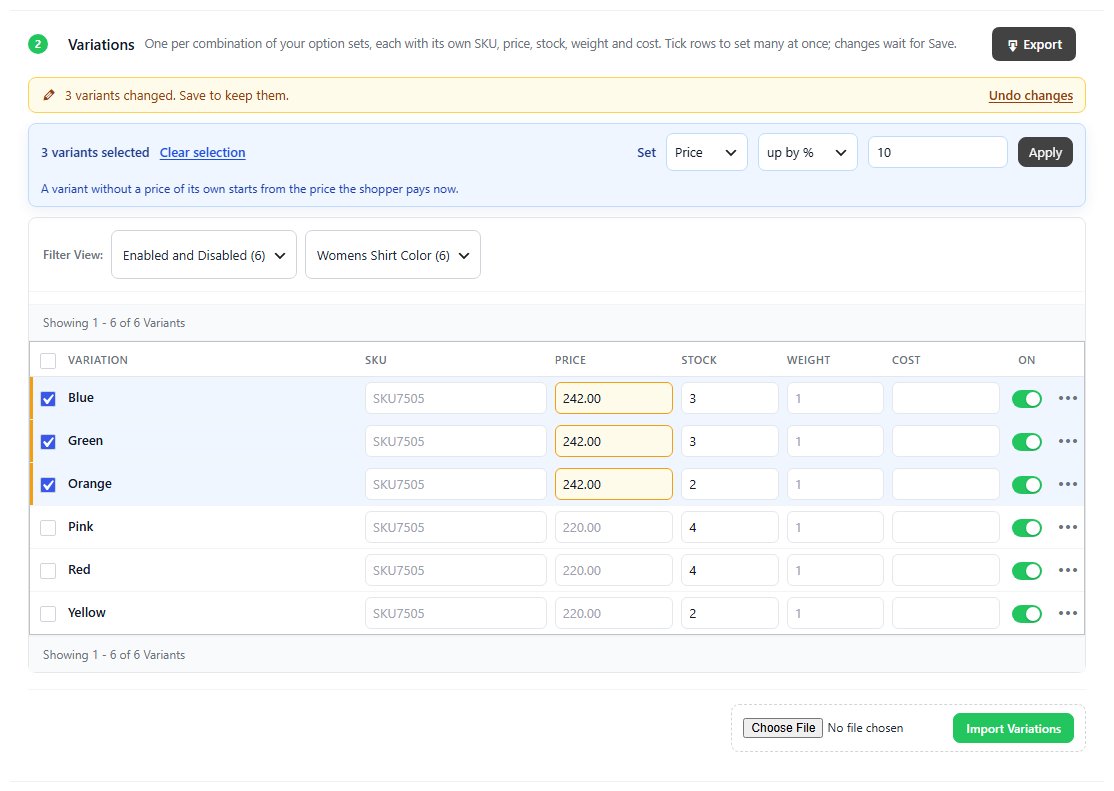Screen dimensions: 1114x791
Task: Open the more options menu for Red
Action: coord(1067,570)
